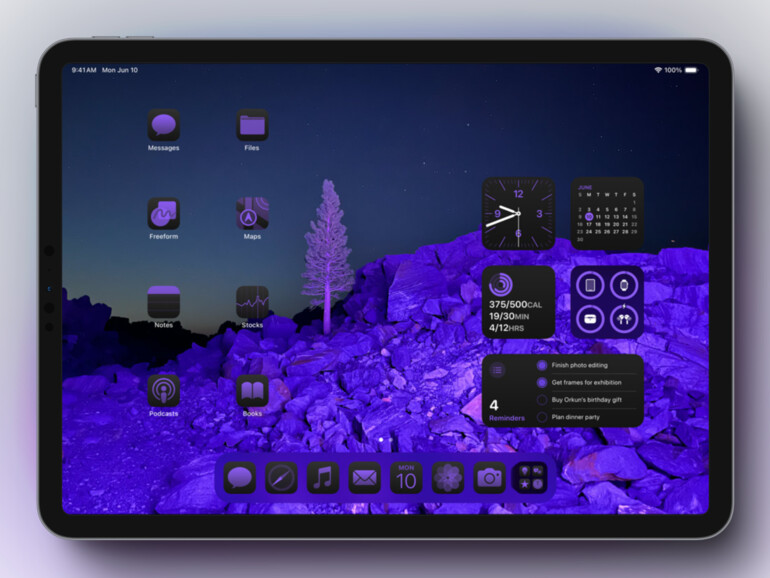Open Photos from the dock
The height and width of the screenshot is (578, 770).
(x=448, y=478)
